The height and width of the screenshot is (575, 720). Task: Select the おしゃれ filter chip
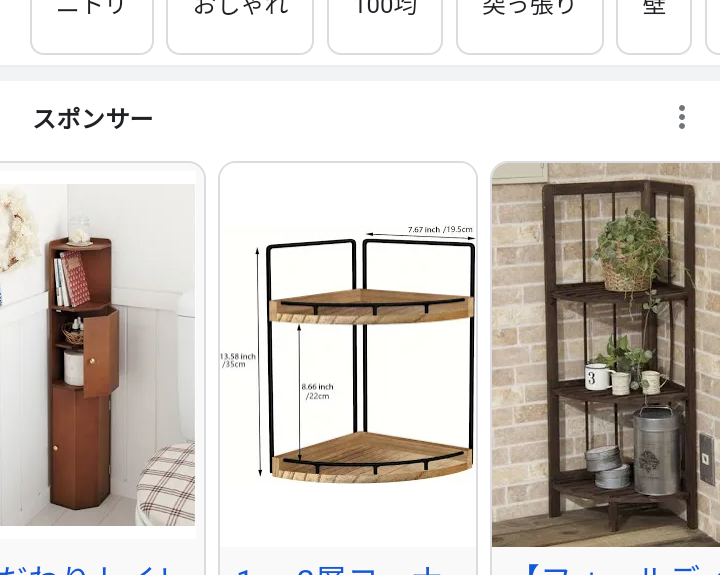click(x=240, y=27)
